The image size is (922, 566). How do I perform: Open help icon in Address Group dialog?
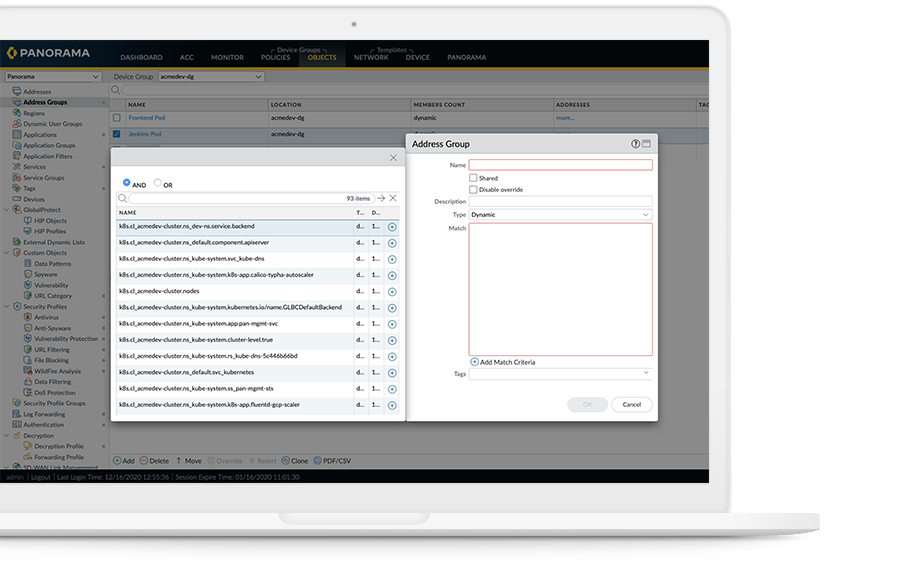tap(635, 144)
